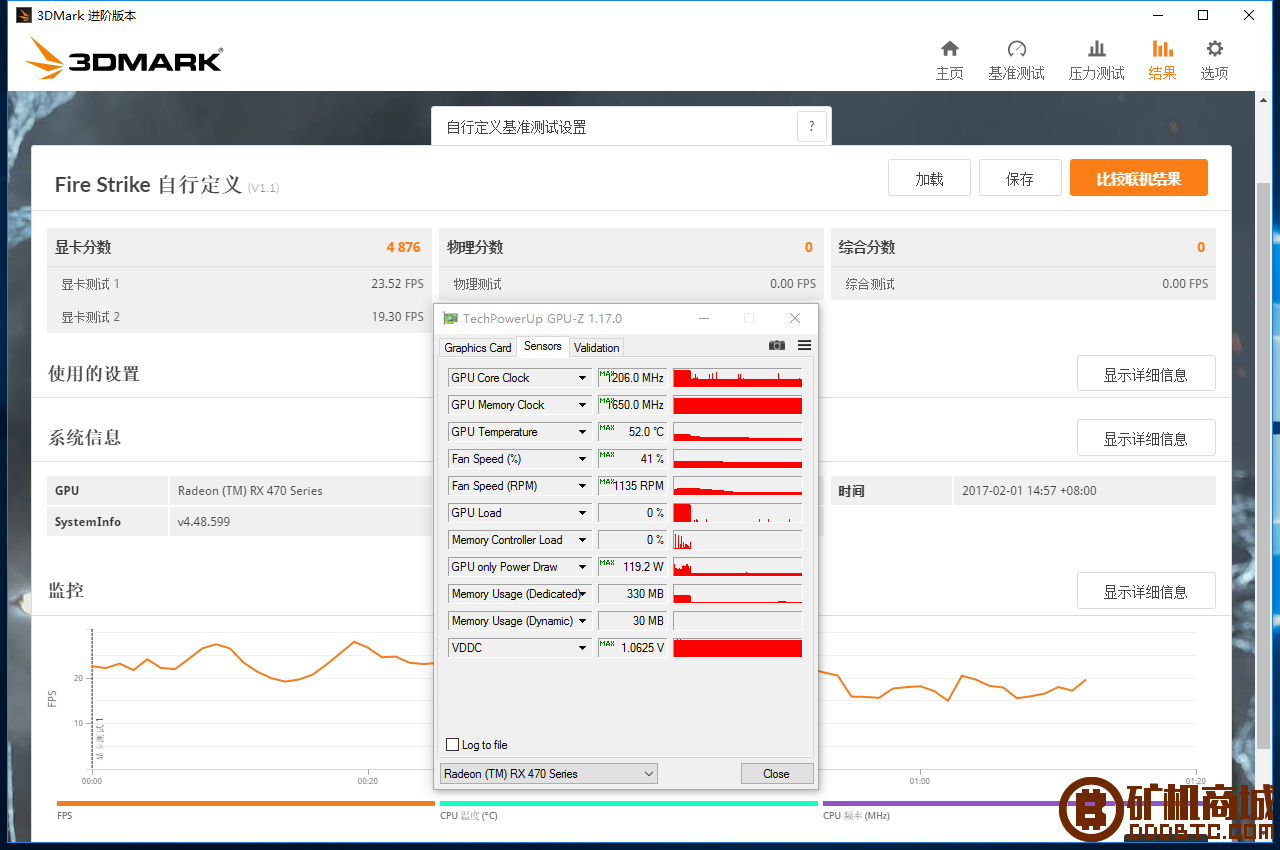Click the GPU-Z title bar app icon
The width and height of the screenshot is (1280, 850).
tap(450, 318)
